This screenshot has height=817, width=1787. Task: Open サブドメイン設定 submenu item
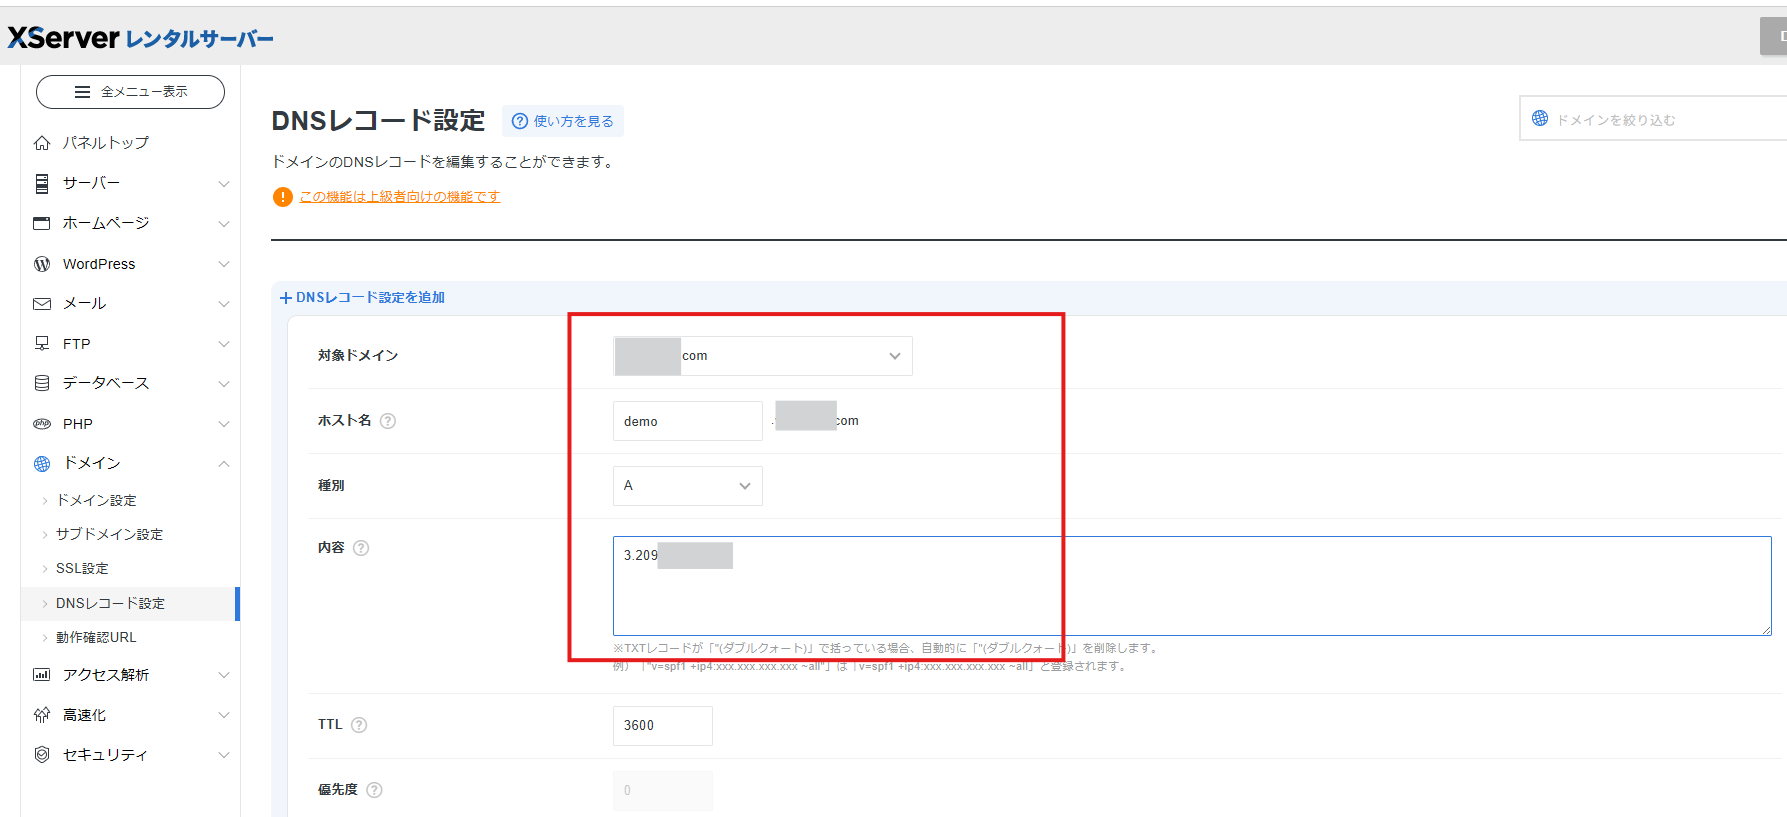tap(110, 534)
